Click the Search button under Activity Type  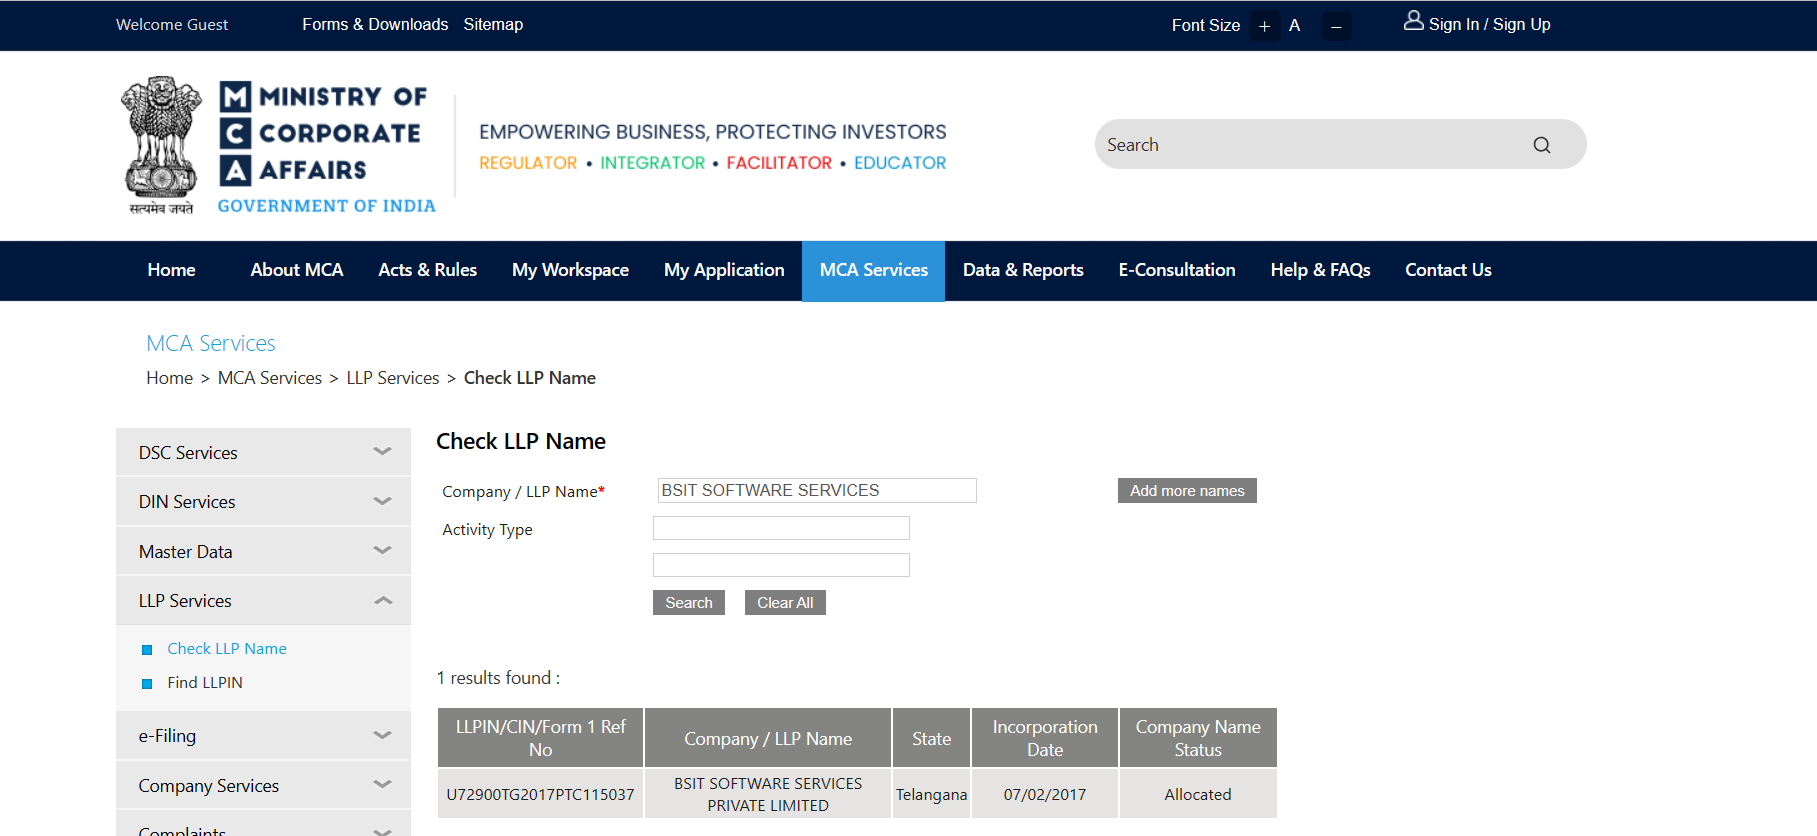[x=689, y=602]
